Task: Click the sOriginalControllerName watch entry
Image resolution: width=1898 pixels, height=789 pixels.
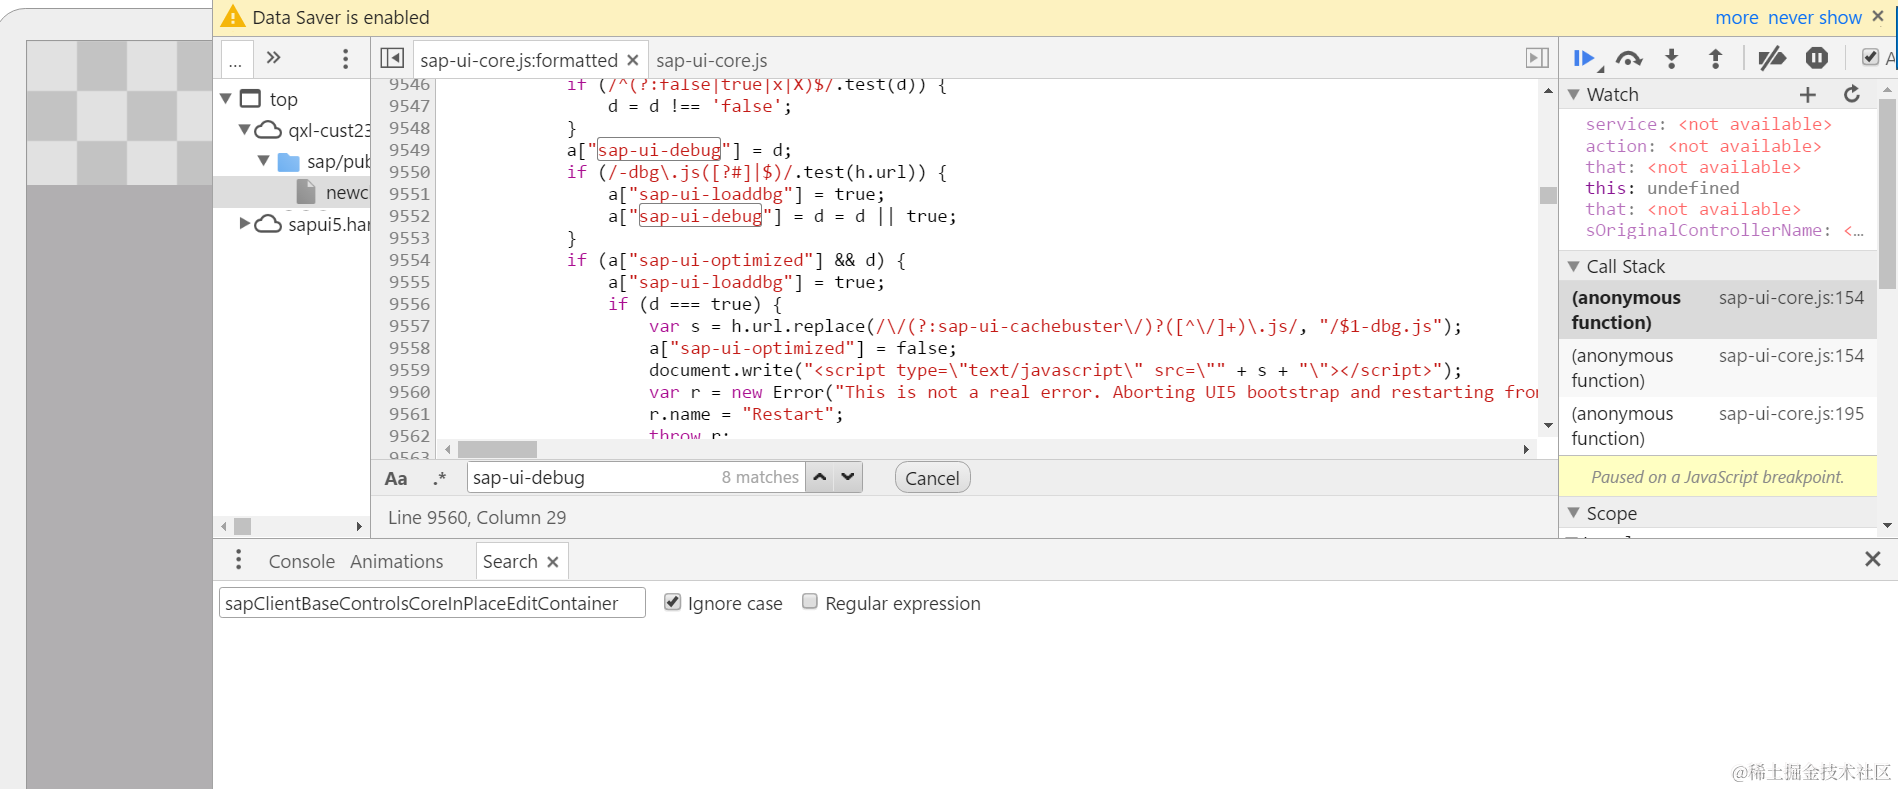Action: pyautogui.click(x=1724, y=230)
